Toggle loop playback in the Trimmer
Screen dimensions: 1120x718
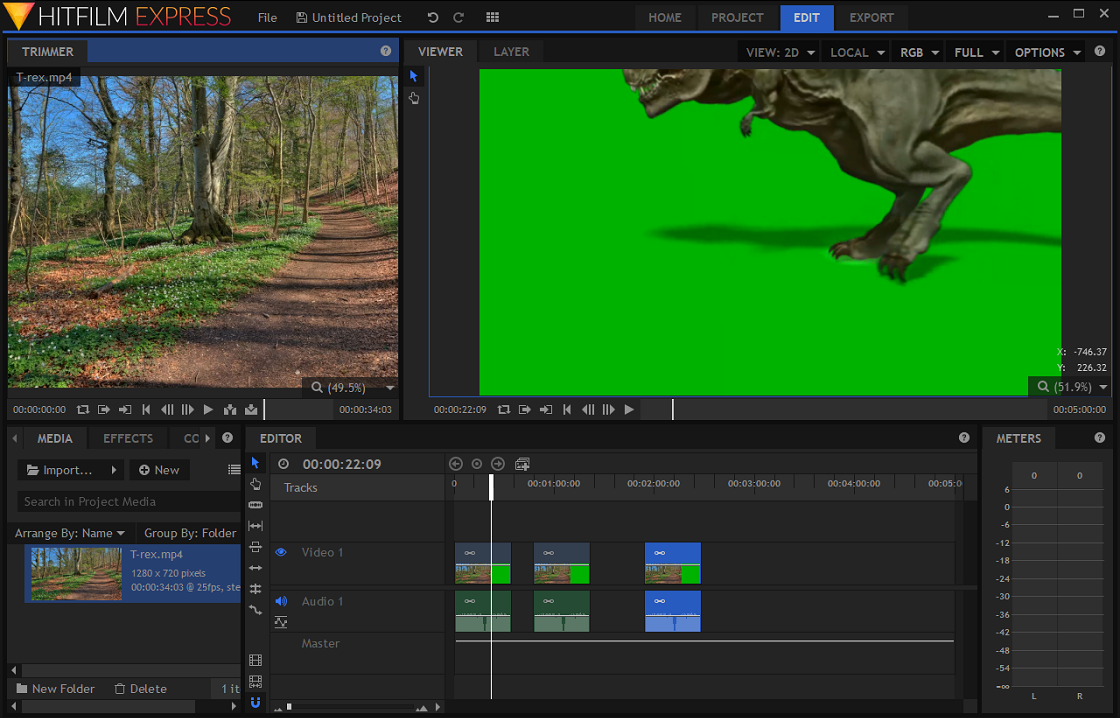tap(83, 409)
